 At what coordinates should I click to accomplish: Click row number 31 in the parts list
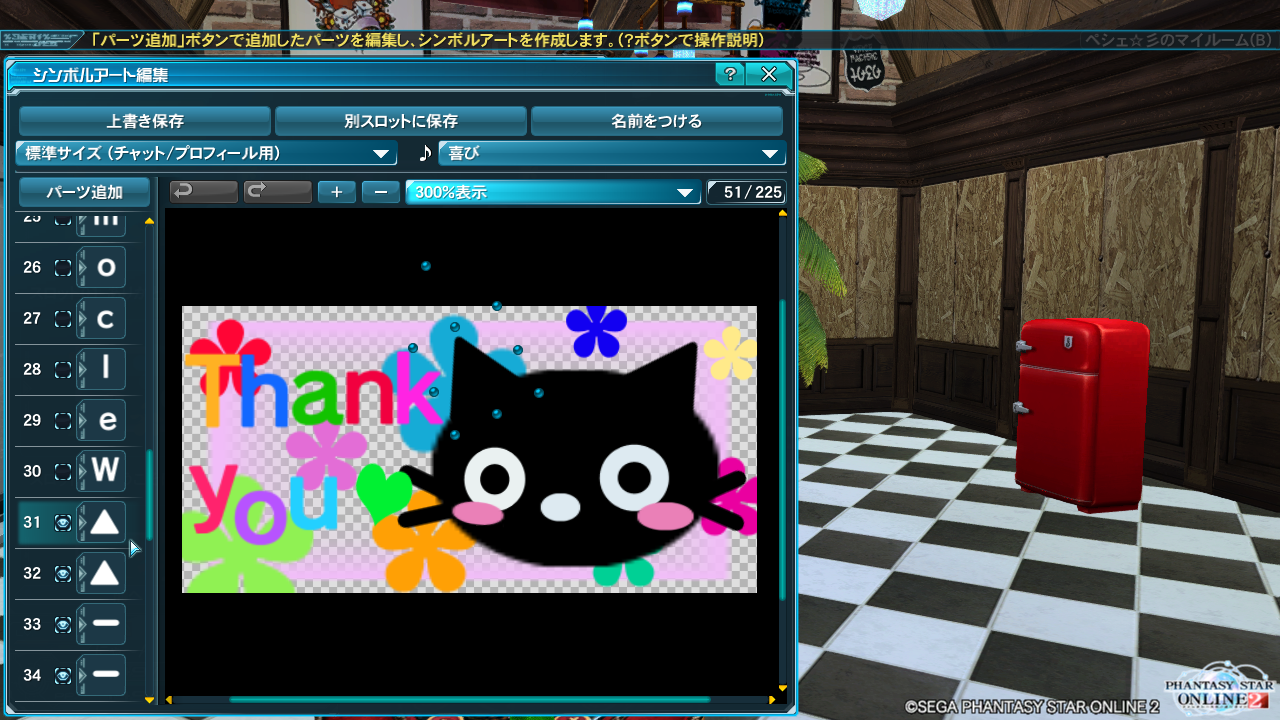tap(32, 522)
